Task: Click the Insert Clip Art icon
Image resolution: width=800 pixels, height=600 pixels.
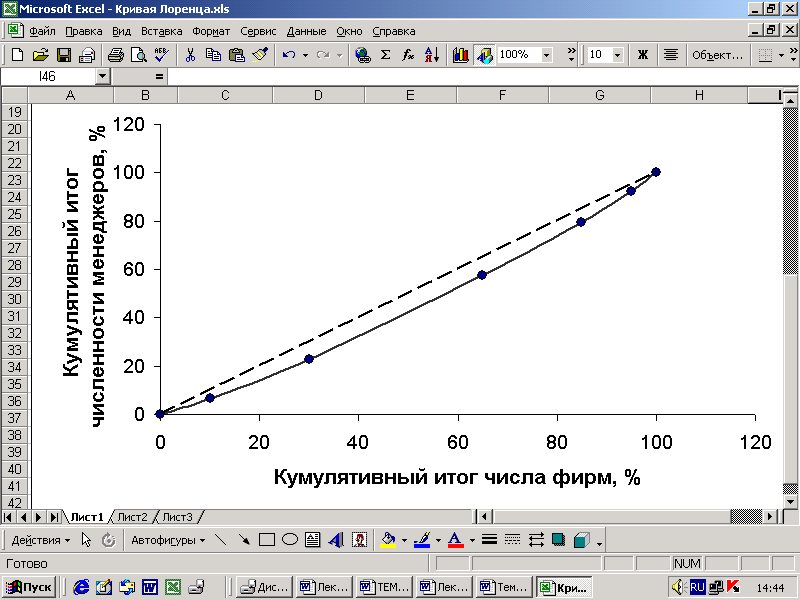Action: click(x=360, y=540)
